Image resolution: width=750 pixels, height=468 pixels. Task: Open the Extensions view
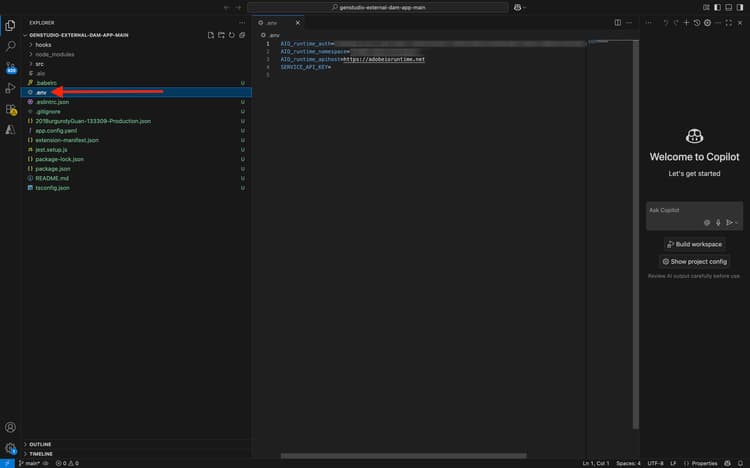click(x=10, y=109)
